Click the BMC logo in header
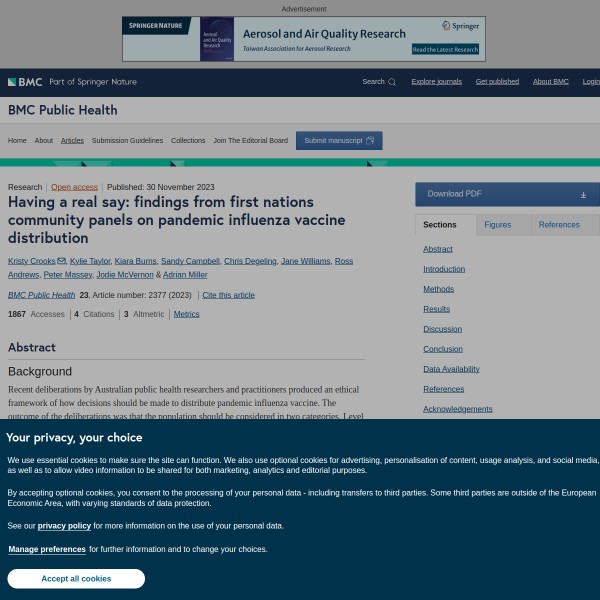Screen dimensions: 600x600 tap(26, 82)
